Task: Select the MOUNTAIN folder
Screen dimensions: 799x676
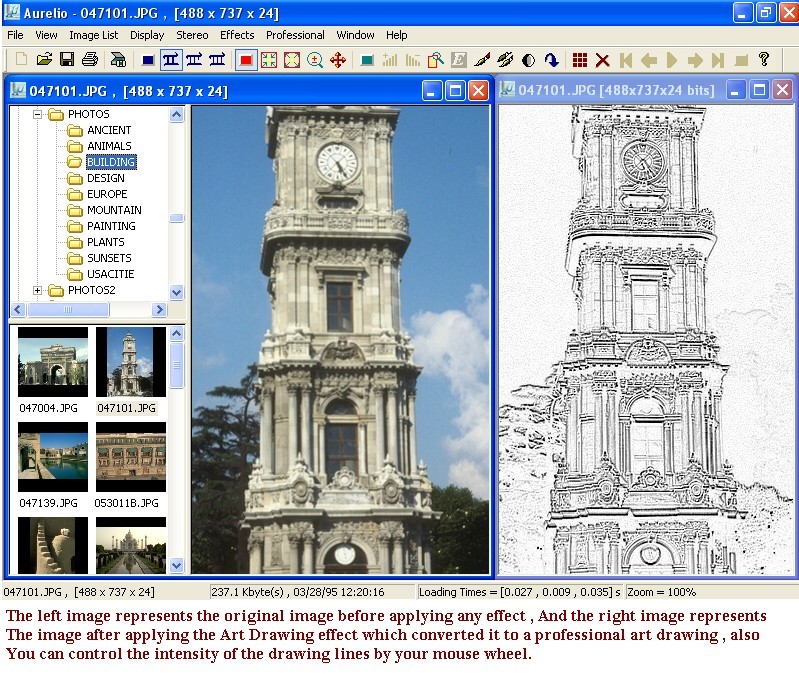Action: 114,210
